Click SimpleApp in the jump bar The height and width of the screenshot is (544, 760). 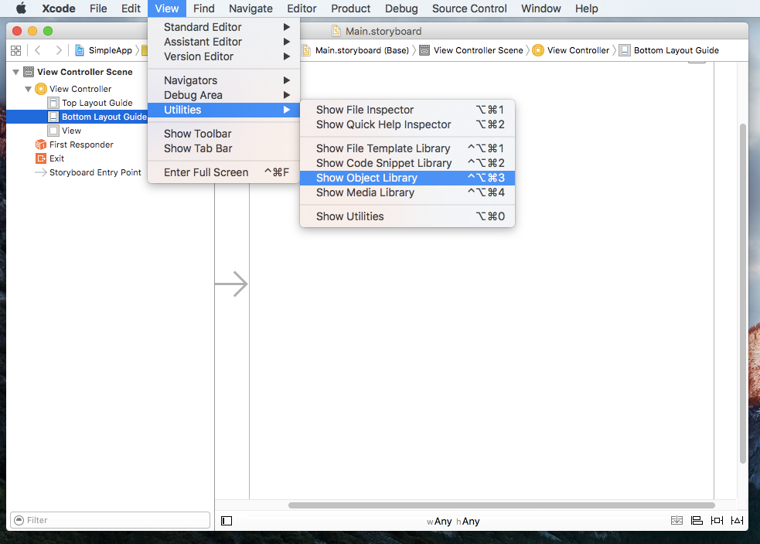click(104, 50)
